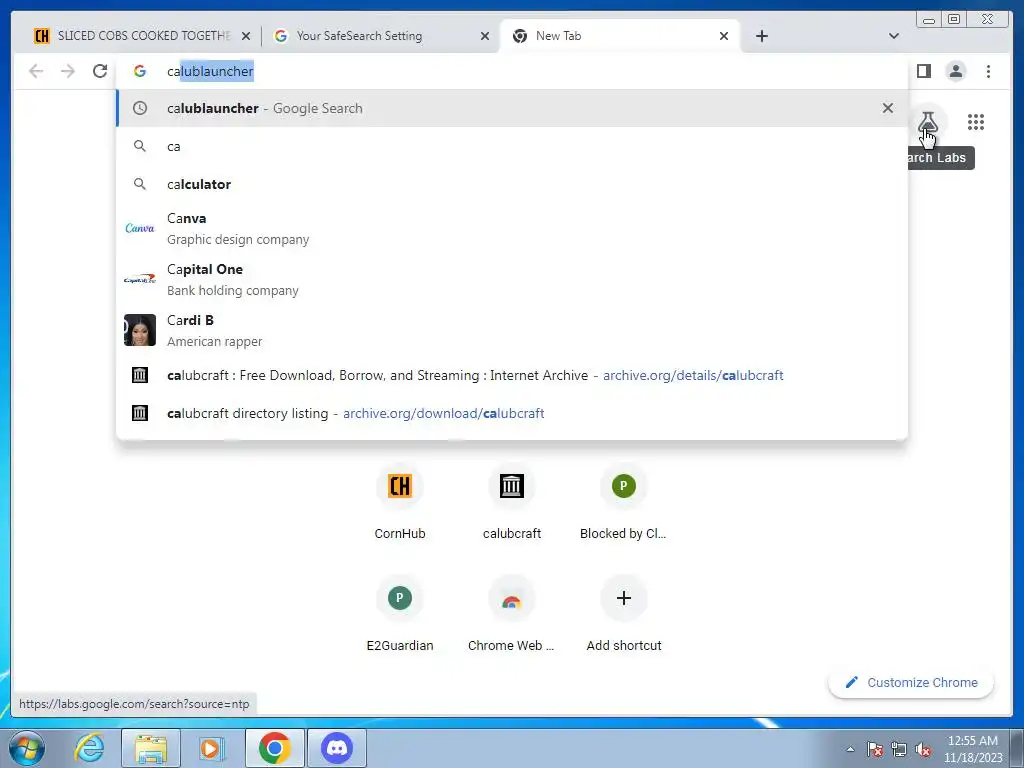Image resolution: width=1024 pixels, height=768 pixels.
Task: Select the 'ca' search suggestion
Action: coord(512,146)
